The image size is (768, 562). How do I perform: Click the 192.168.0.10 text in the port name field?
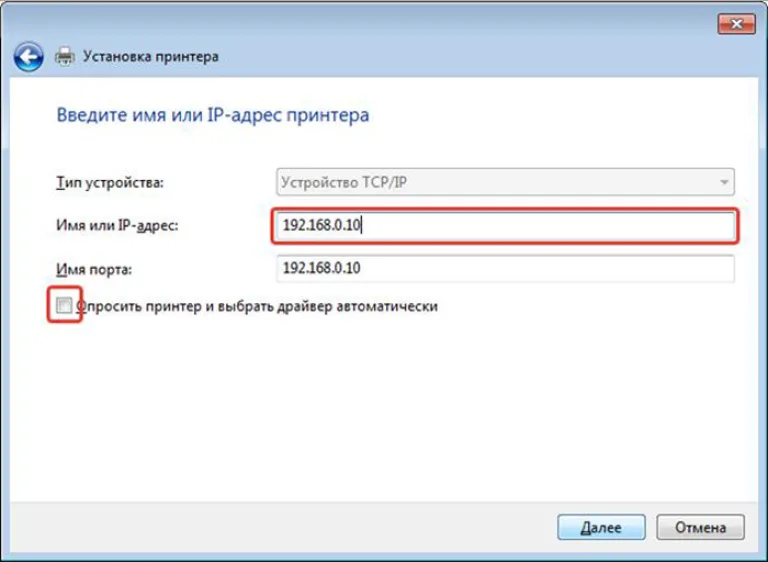click(322, 268)
